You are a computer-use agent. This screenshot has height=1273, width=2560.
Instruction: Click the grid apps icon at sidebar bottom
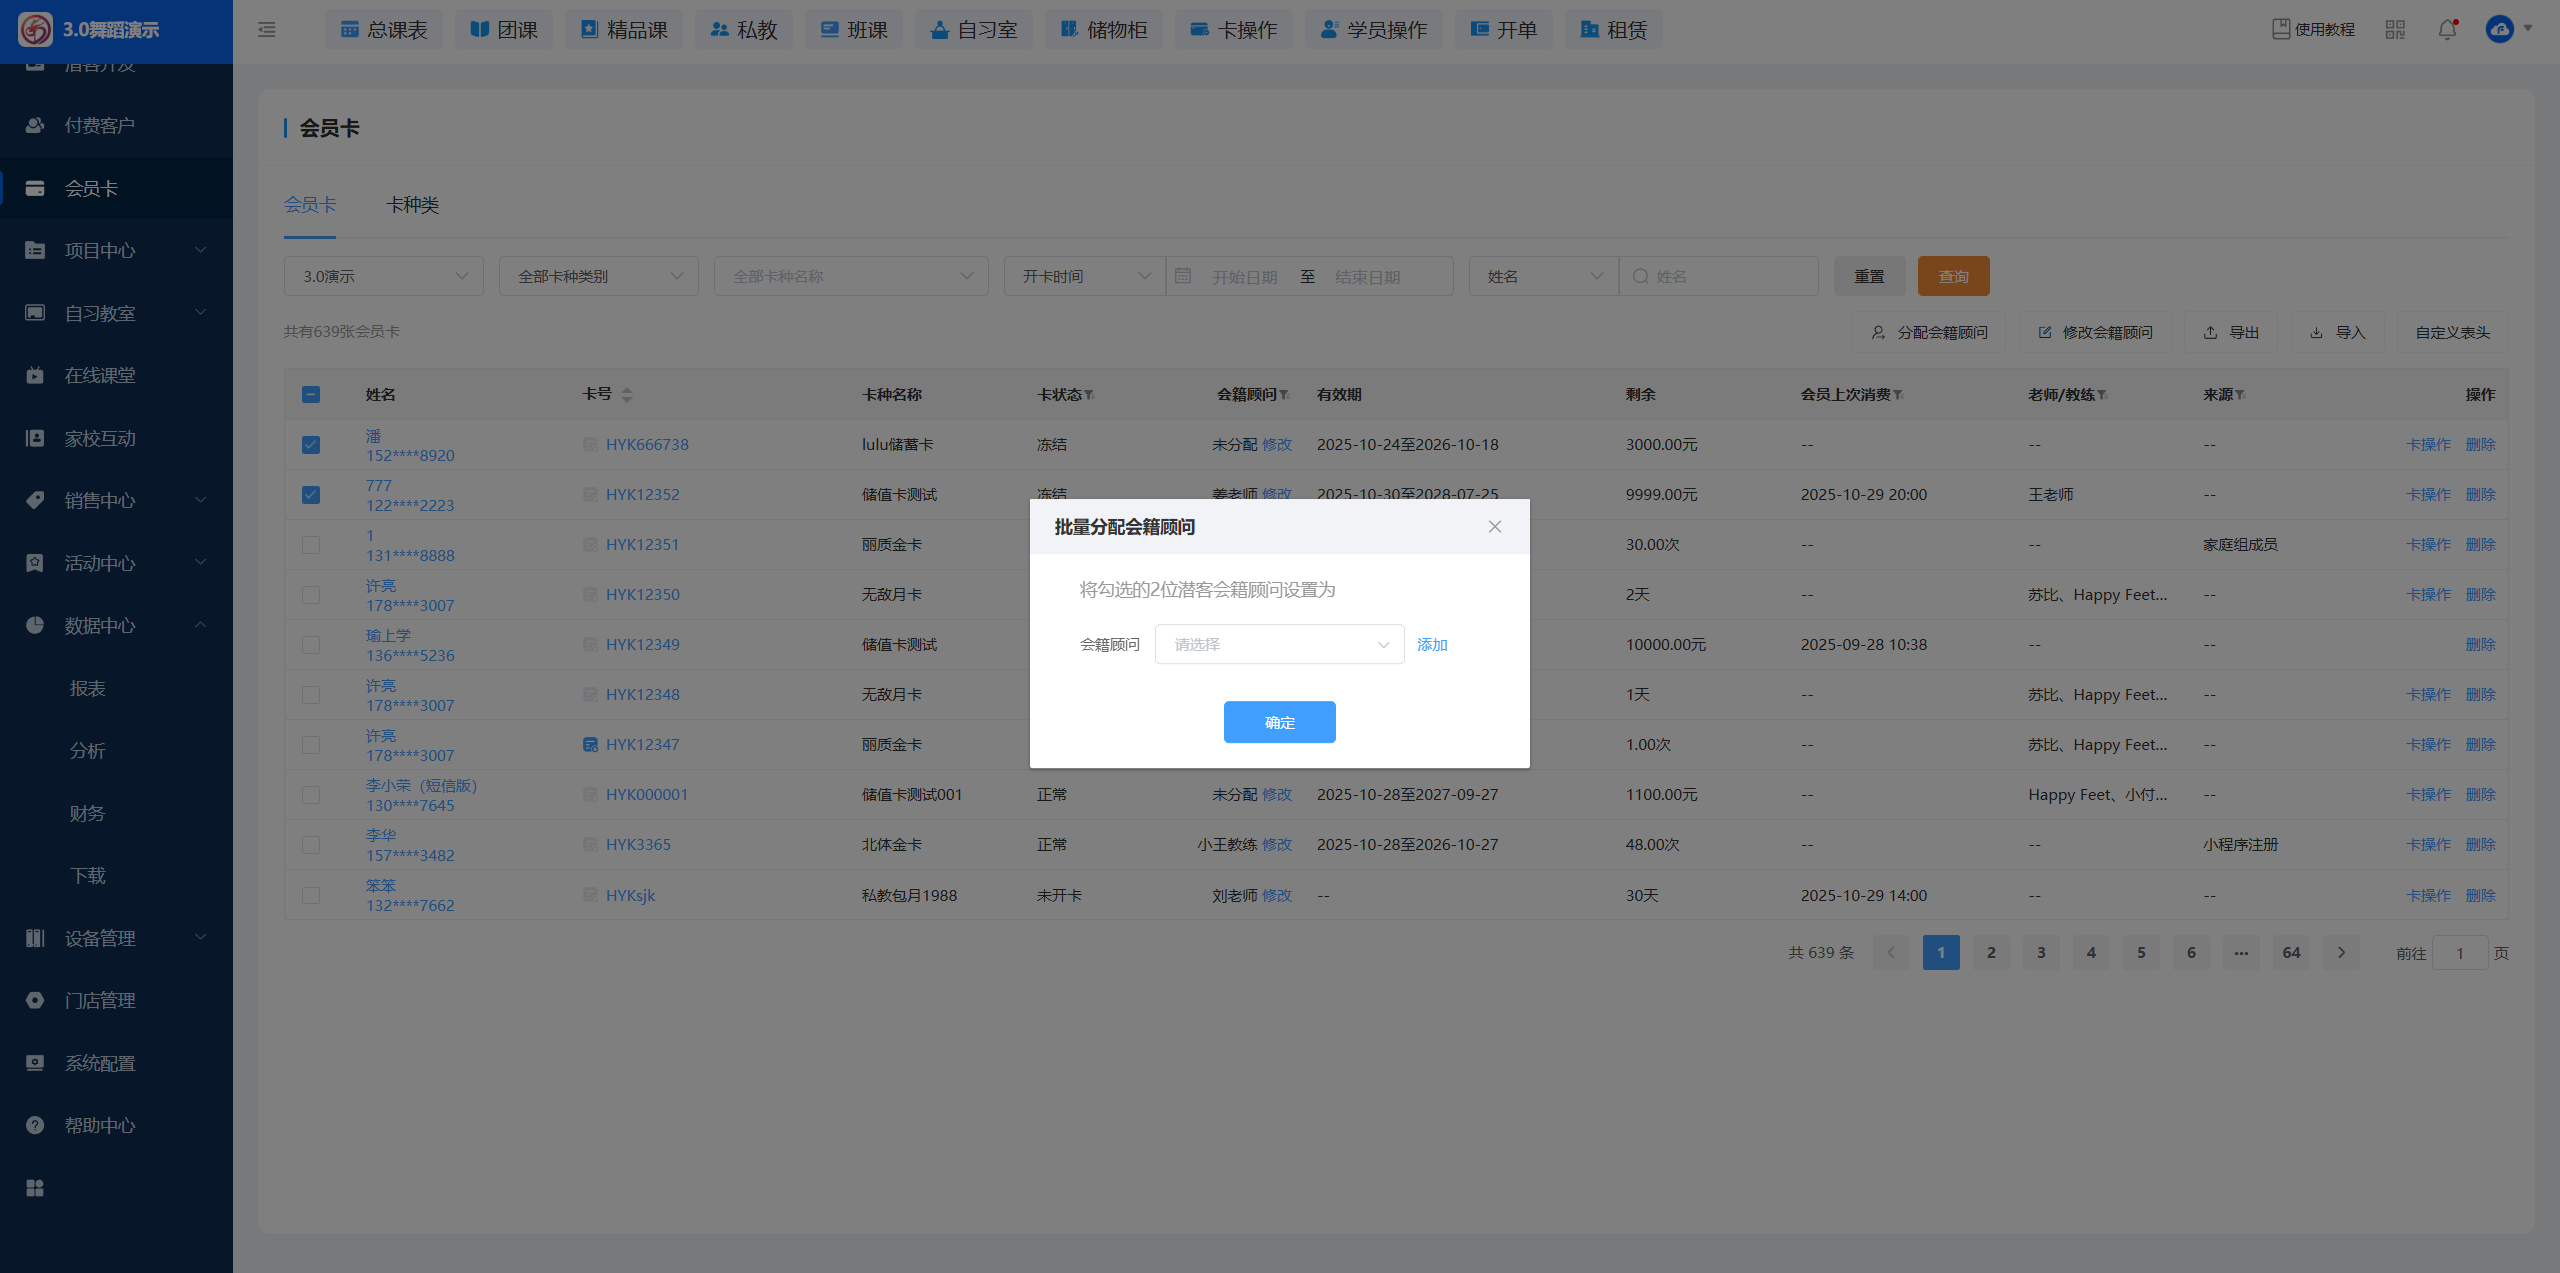[35, 1187]
